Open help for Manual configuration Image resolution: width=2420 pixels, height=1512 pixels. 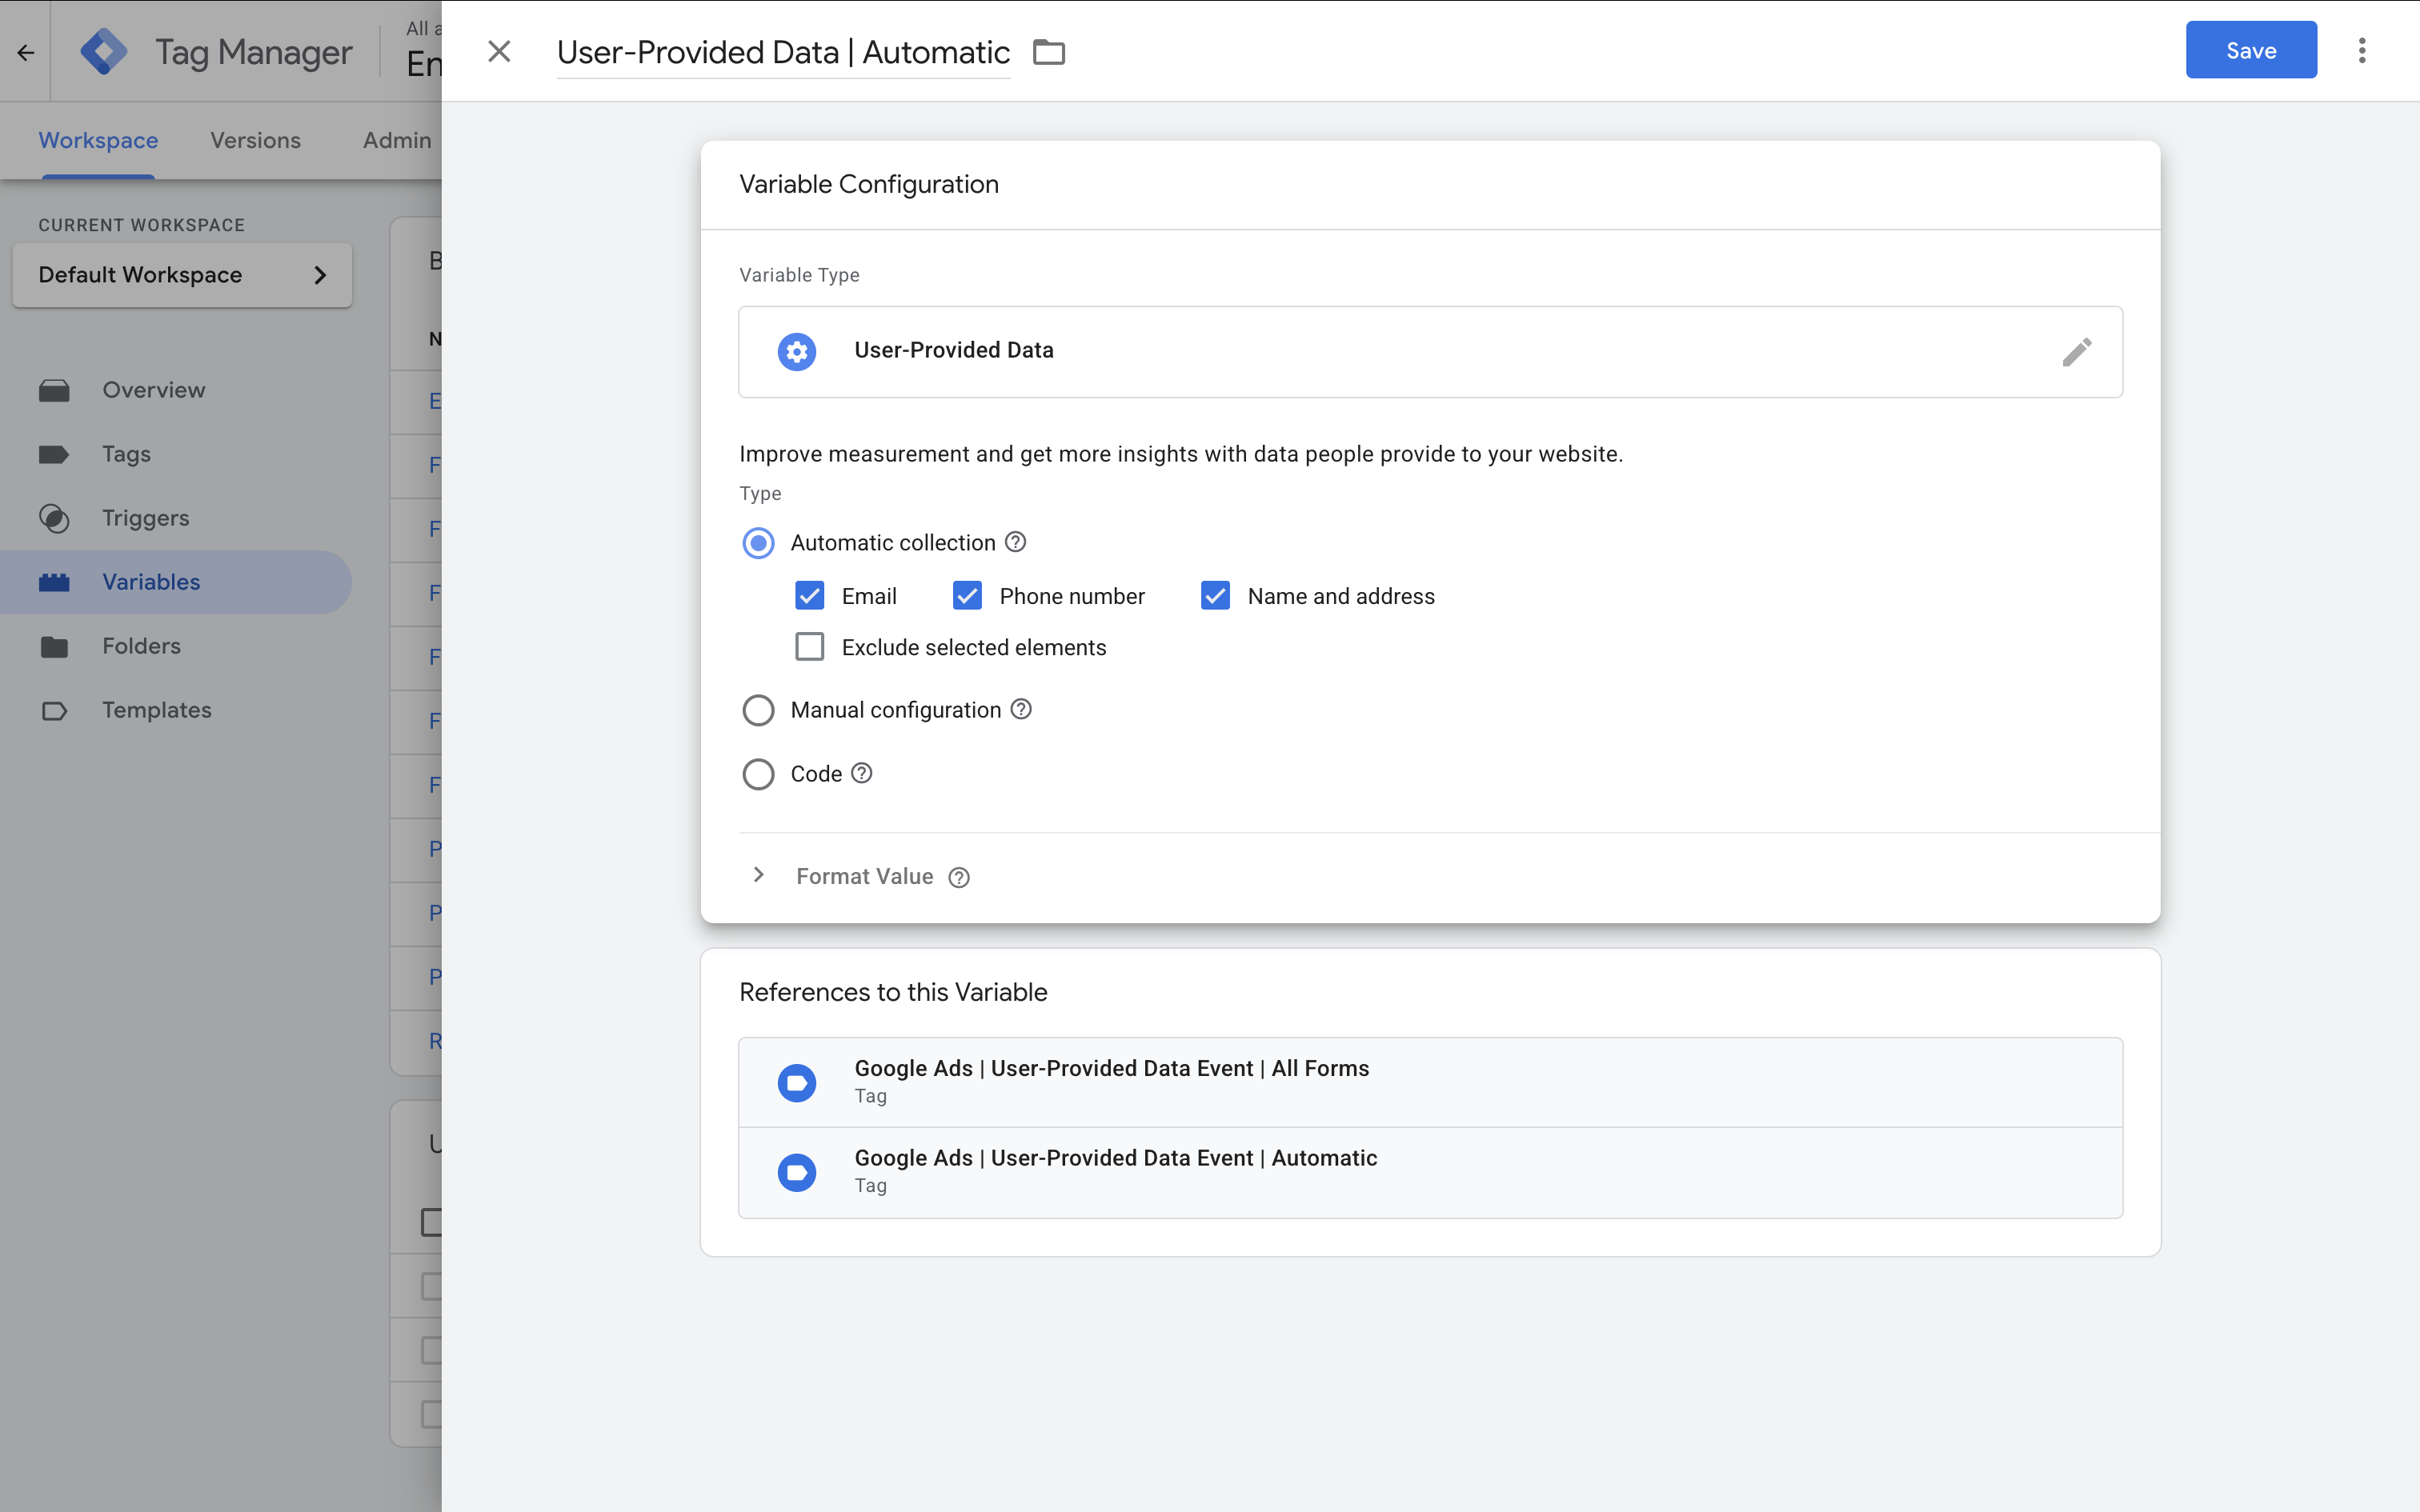(x=1021, y=709)
